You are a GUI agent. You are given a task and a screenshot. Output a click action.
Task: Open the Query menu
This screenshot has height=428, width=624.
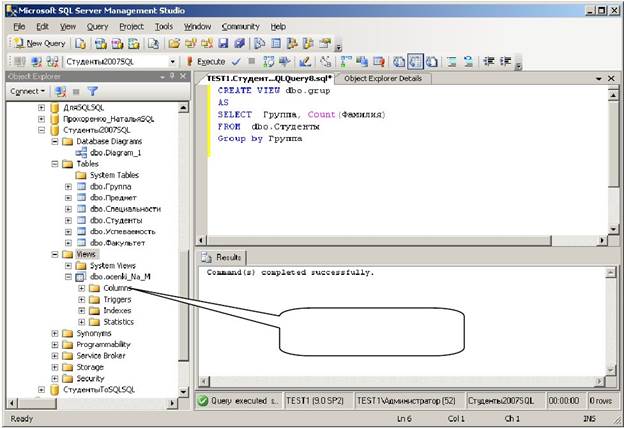point(97,26)
